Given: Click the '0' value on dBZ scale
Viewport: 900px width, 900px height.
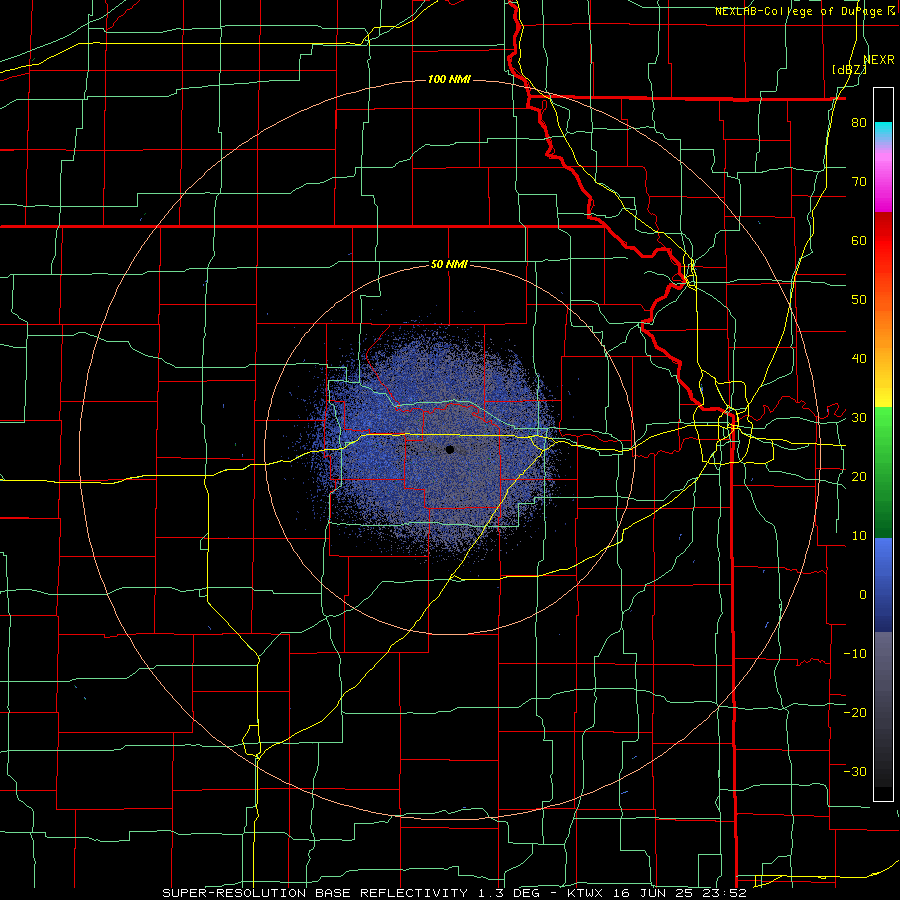Looking at the screenshot, I should pos(863,595).
